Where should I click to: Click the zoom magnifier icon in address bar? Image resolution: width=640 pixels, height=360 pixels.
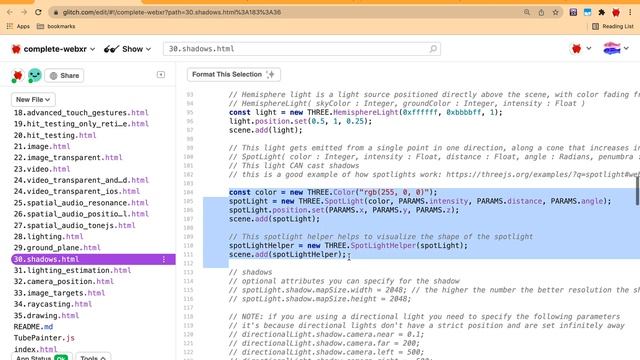click(x=527, y=12)
